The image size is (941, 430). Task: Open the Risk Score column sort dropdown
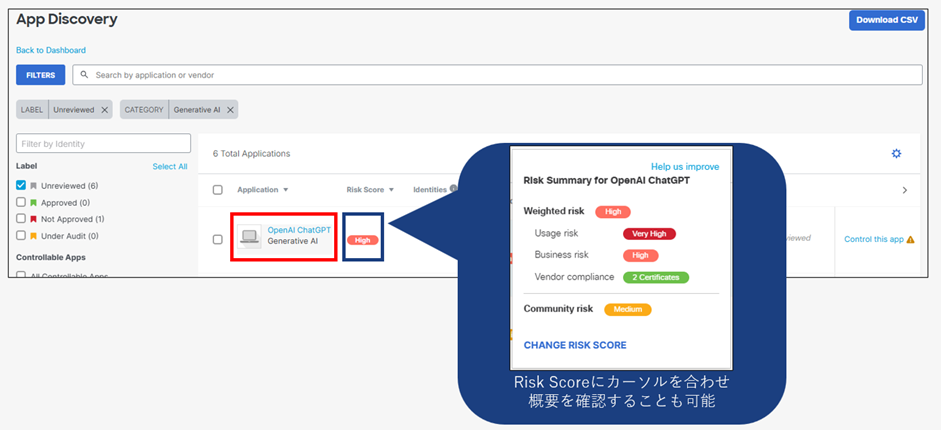click(x=391, y=190)
